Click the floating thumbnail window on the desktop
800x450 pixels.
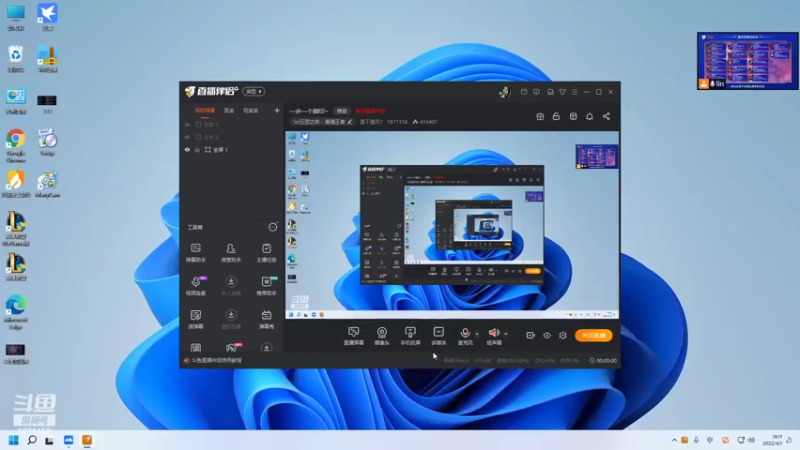click(x=747, y=61)
